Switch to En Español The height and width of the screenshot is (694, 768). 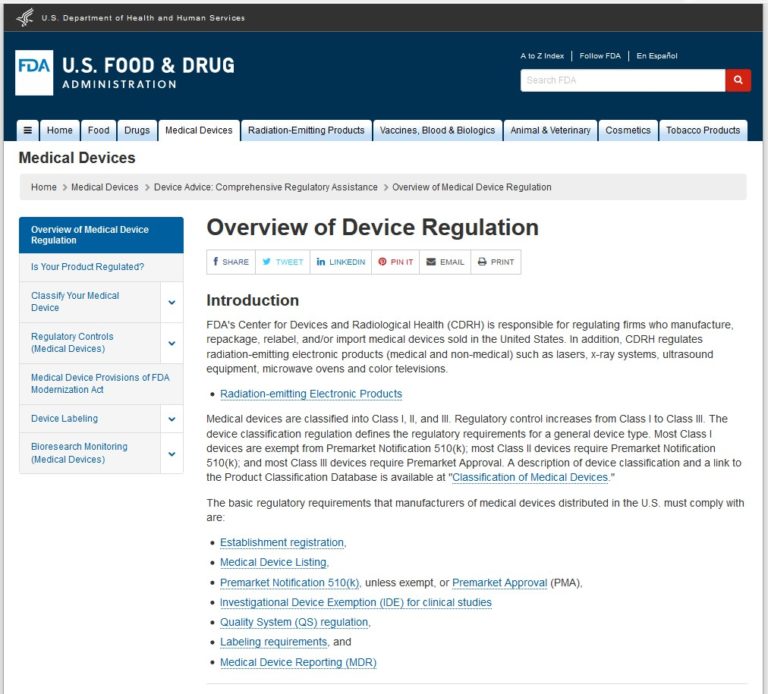pos(657,56)
